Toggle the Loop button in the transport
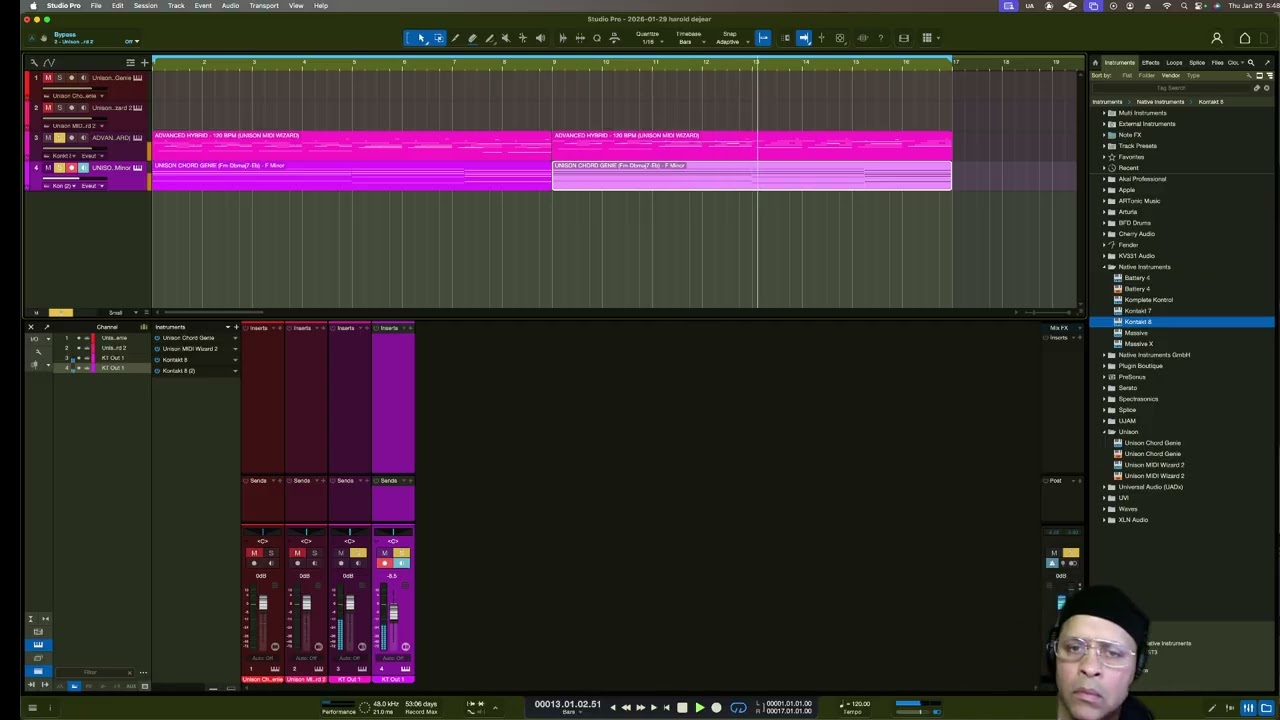 point(738,707)
